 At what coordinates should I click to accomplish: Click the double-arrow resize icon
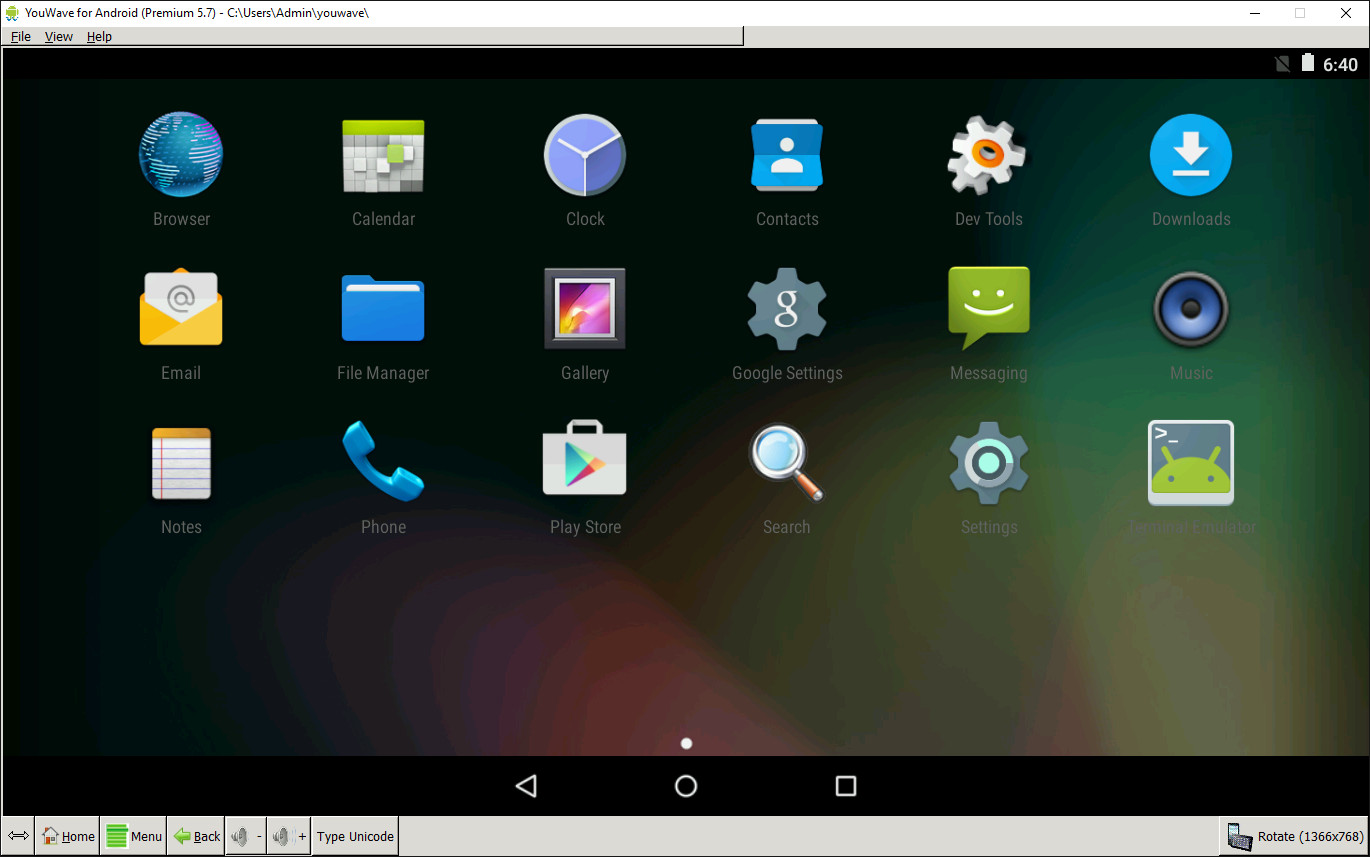[x=18, y=836]
